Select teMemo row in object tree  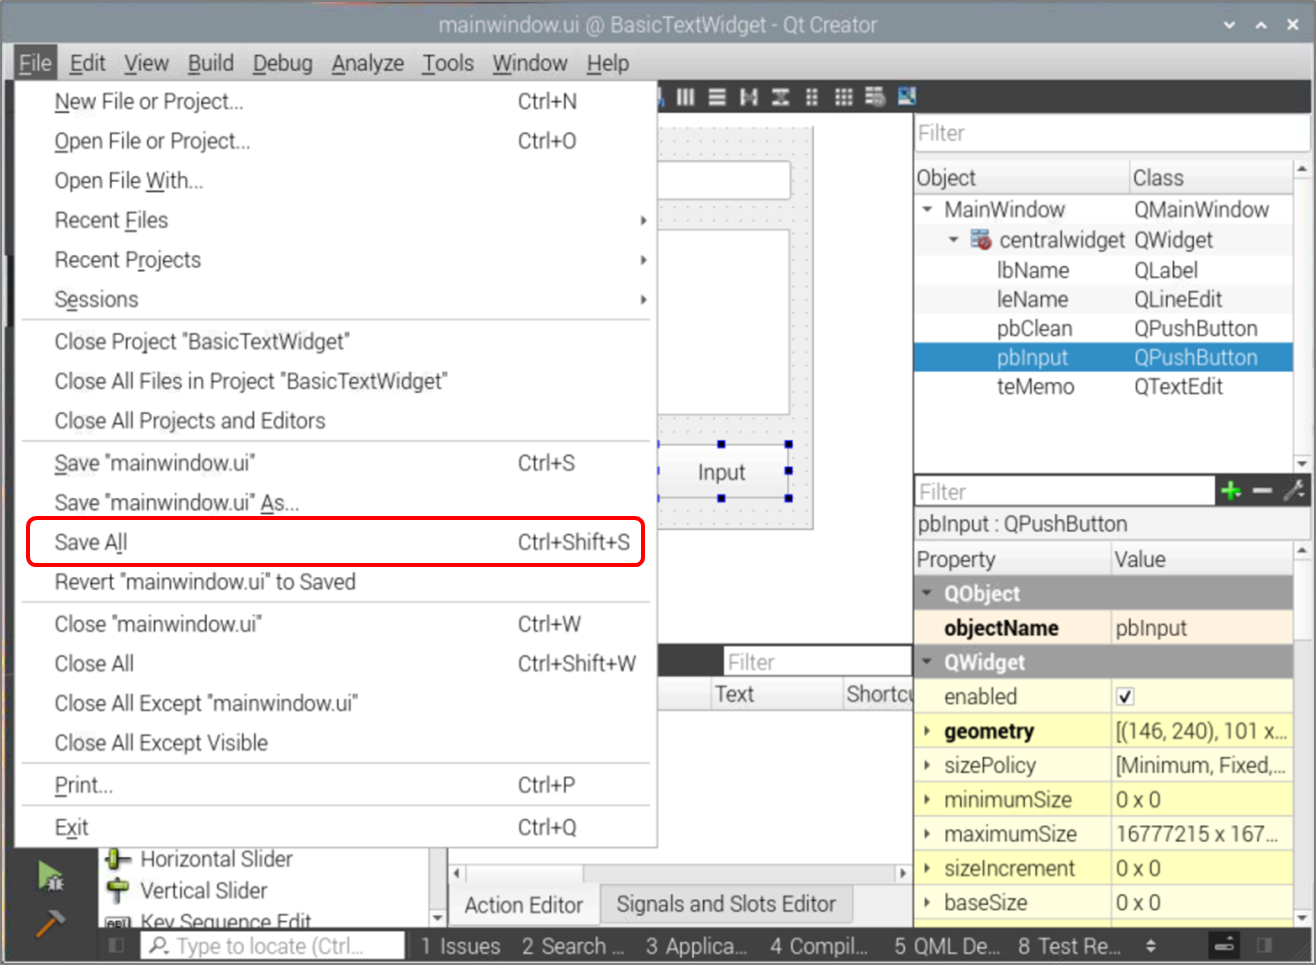1104,387
